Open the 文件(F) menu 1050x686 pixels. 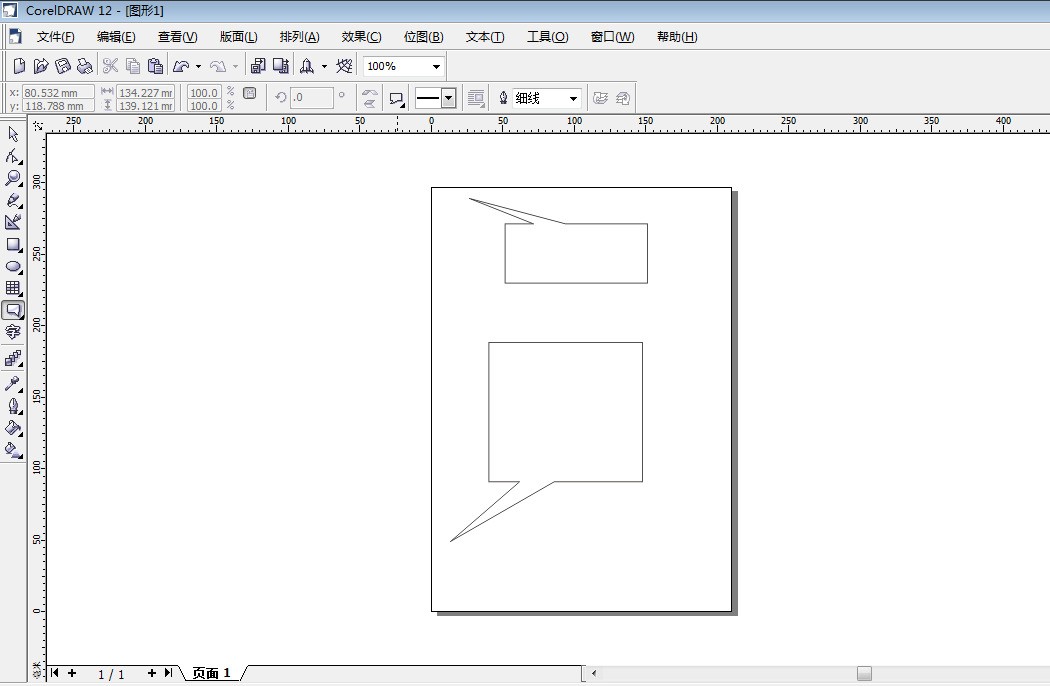pyautogui.click(x=55, y=37)
